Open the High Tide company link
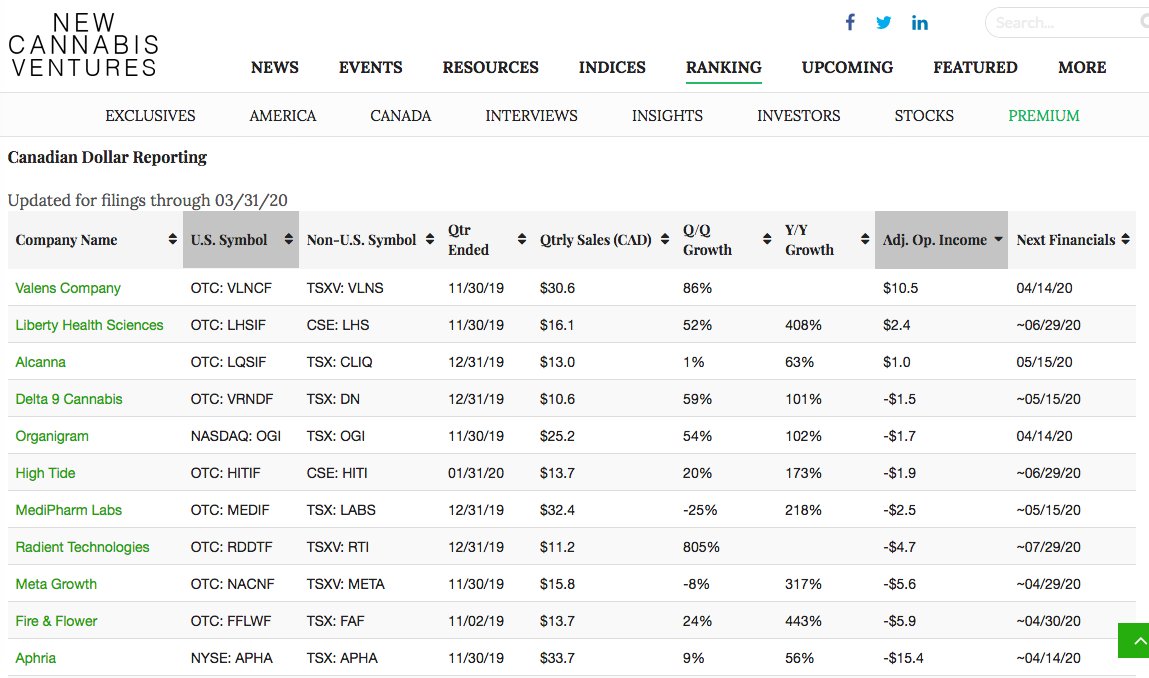This screenshot has width=1149, height=678. (x=45, y=473)
